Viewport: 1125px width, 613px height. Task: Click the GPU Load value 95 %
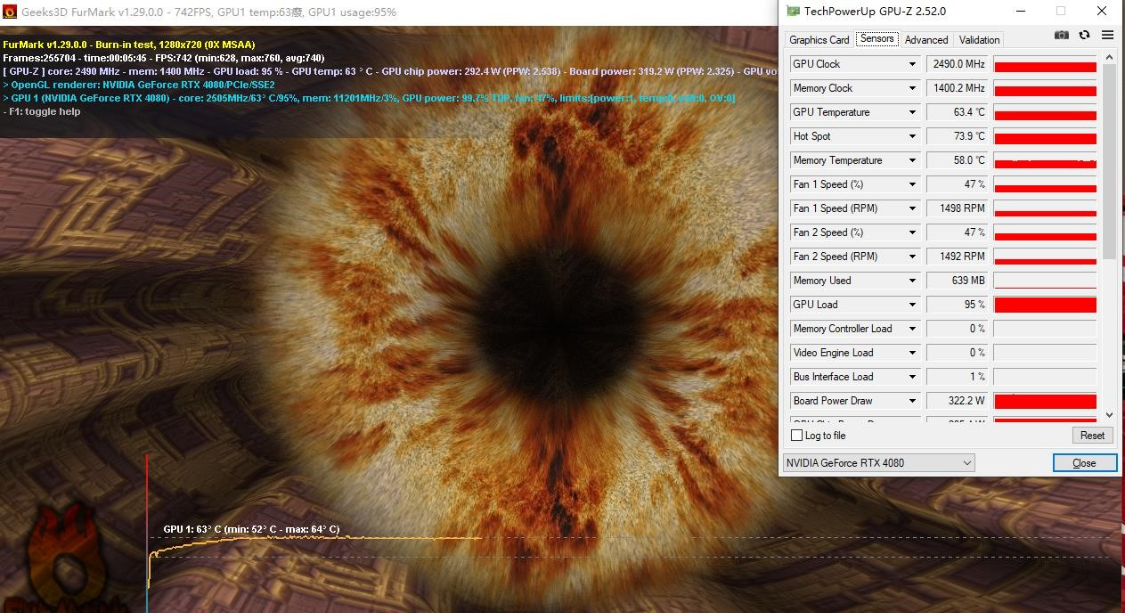tap(957, 304)
